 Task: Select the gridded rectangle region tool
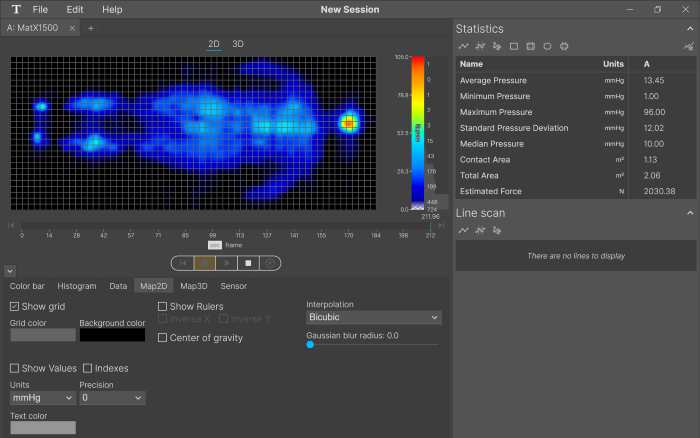point(530,46)
